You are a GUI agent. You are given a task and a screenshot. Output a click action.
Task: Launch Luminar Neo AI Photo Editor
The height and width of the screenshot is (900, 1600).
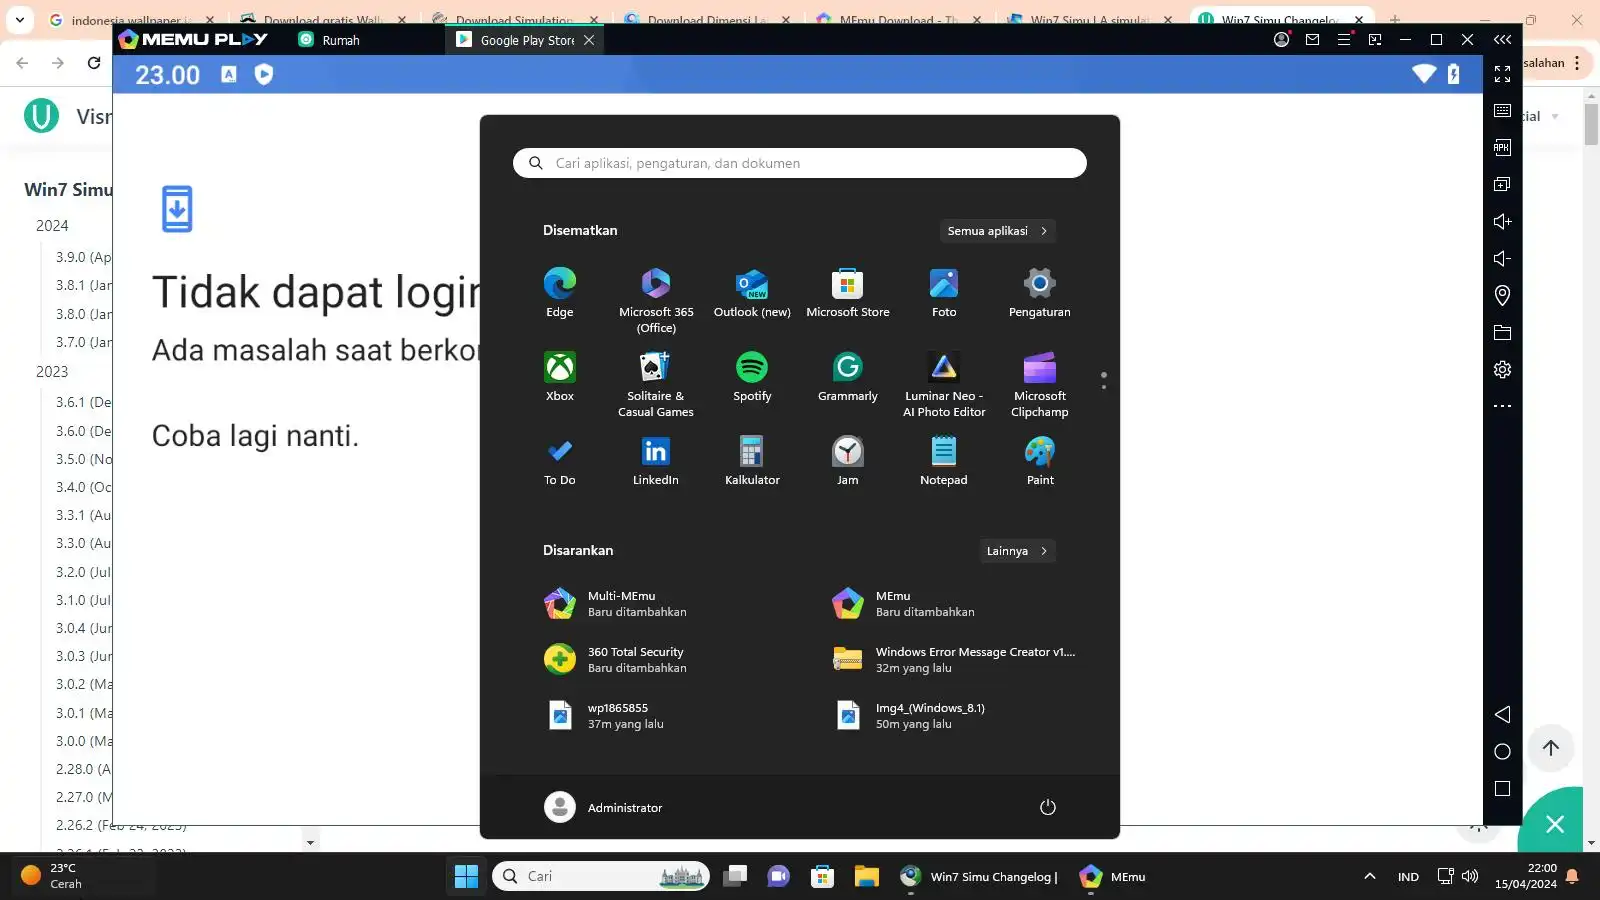pyautogui.click(x=944, y=384)
